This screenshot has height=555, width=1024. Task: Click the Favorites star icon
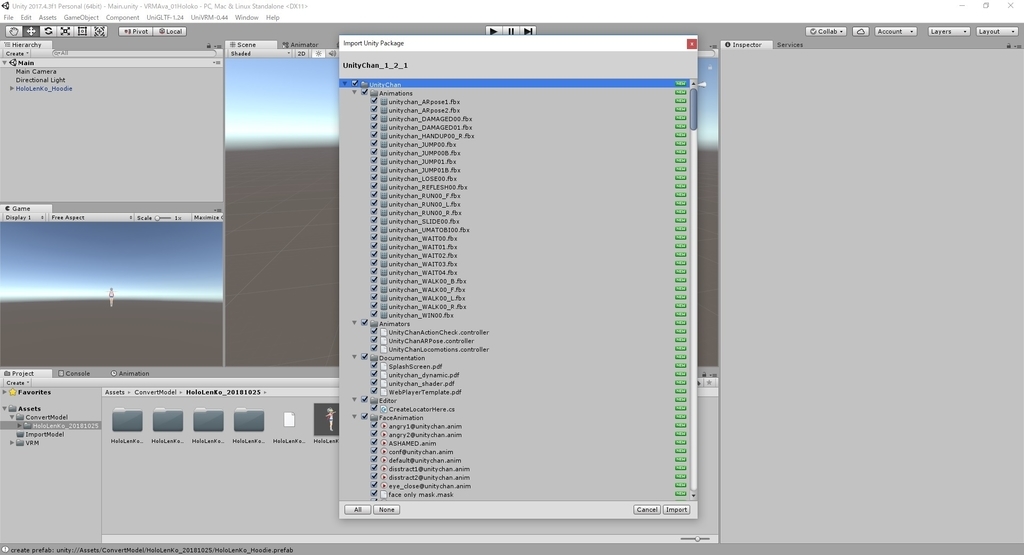tap(12, 392)
